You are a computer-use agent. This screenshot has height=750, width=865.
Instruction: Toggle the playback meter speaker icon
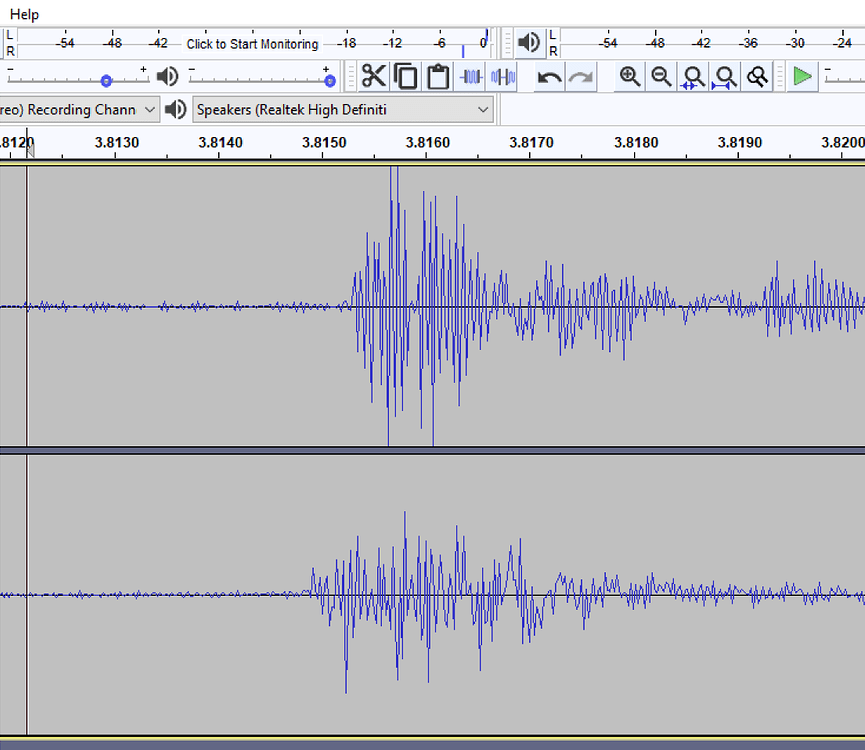point(529,42)
